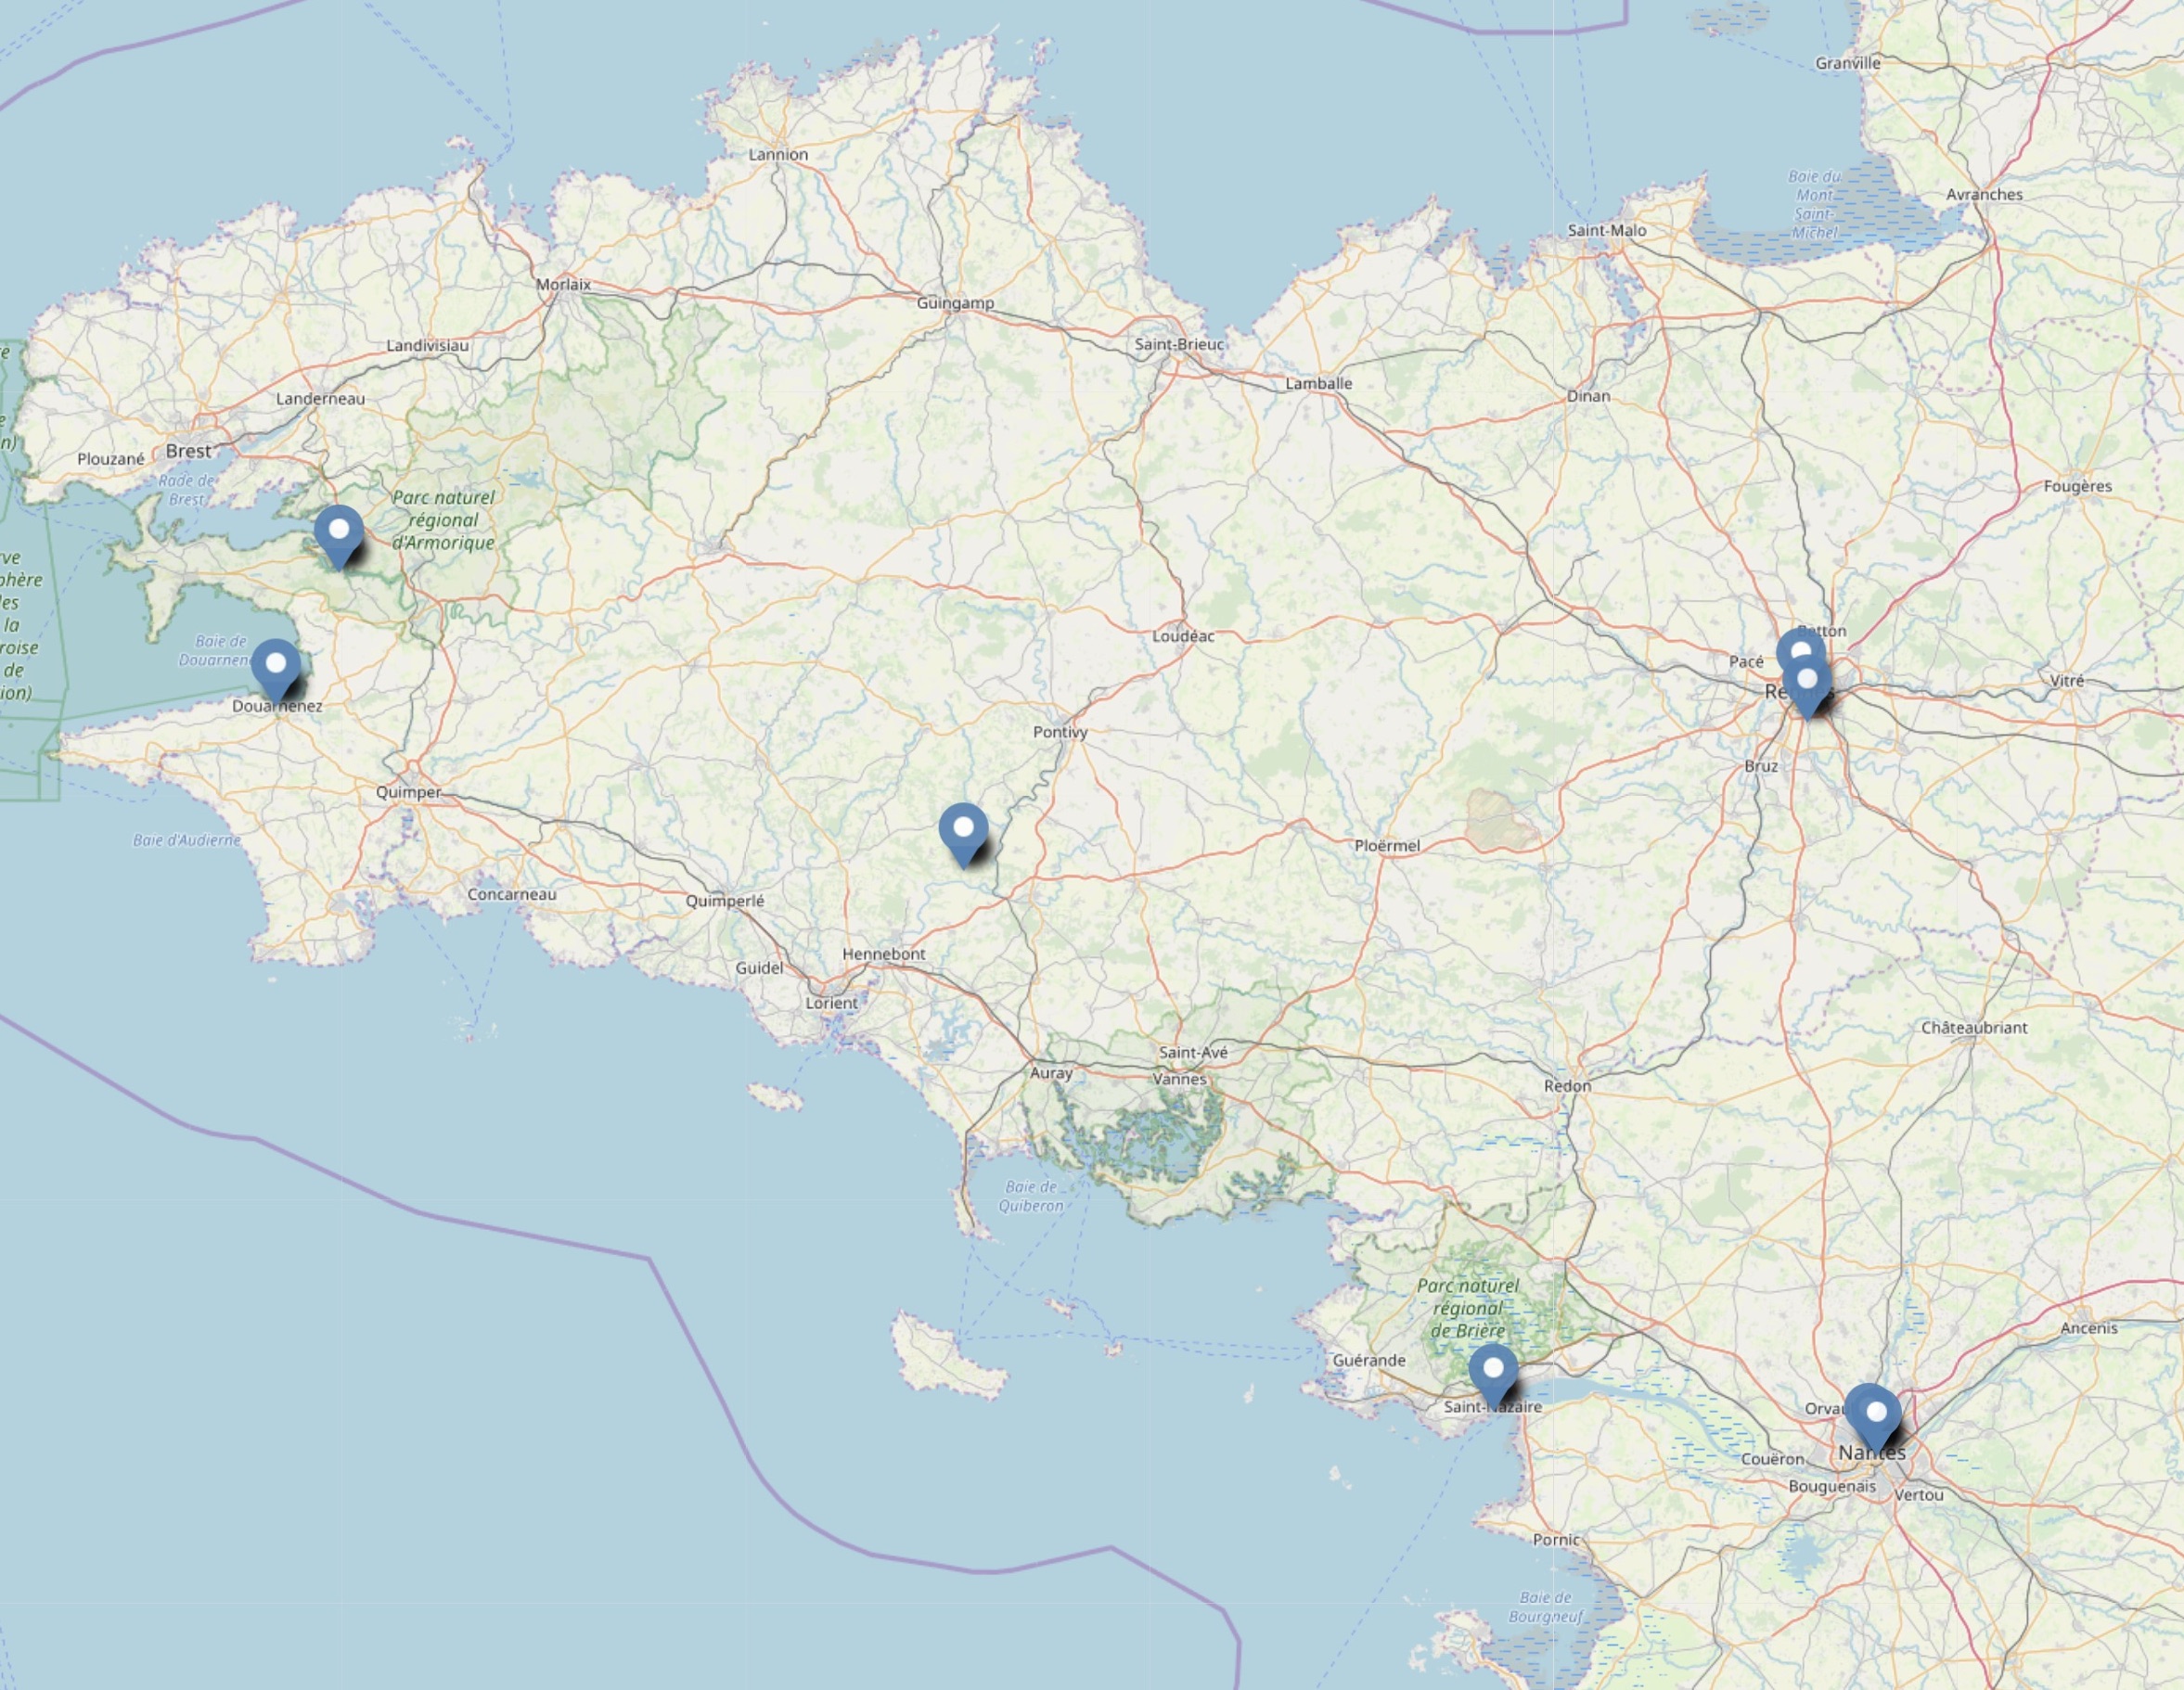
Task: Click the Vannes city label
Action: coord(1179,1079)
